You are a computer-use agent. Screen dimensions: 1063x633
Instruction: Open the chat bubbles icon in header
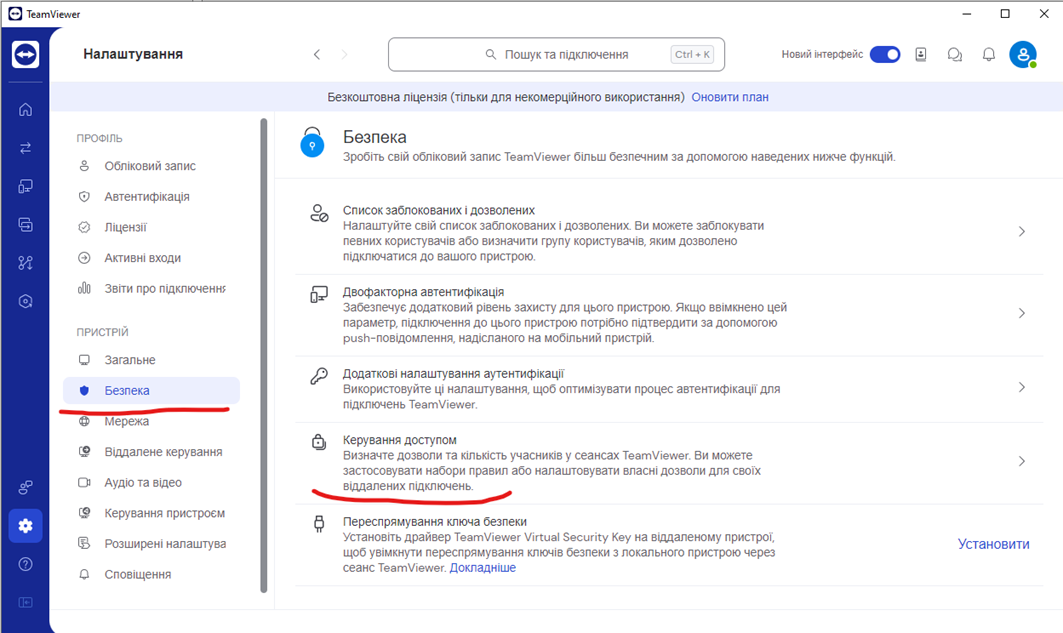pos(954,55)
